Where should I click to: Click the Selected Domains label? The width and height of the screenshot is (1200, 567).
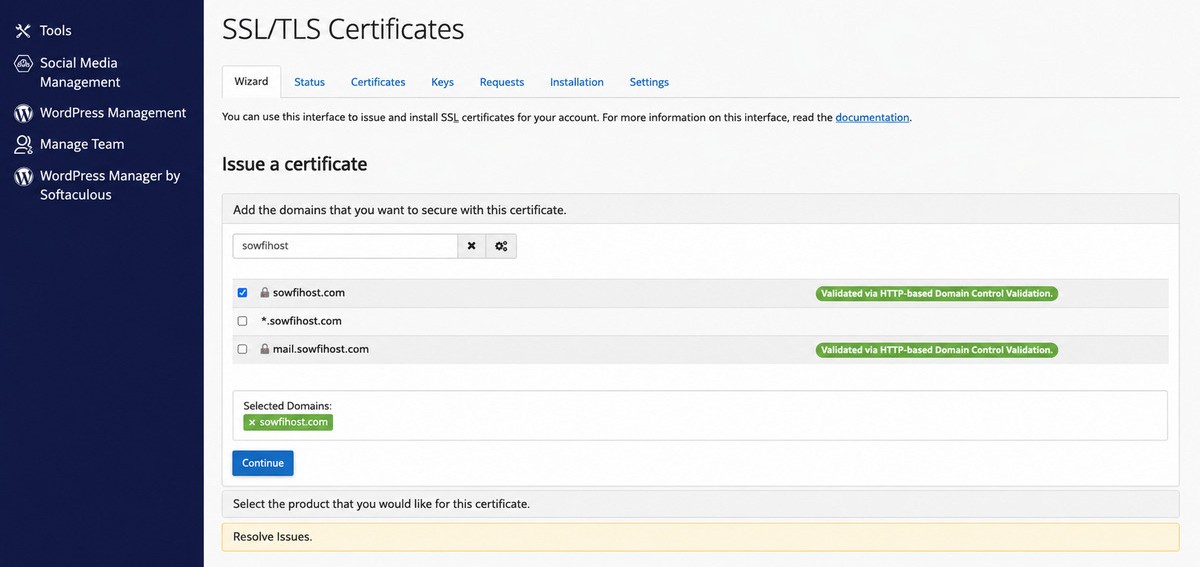pyautogui.click(x=288, y=406)
